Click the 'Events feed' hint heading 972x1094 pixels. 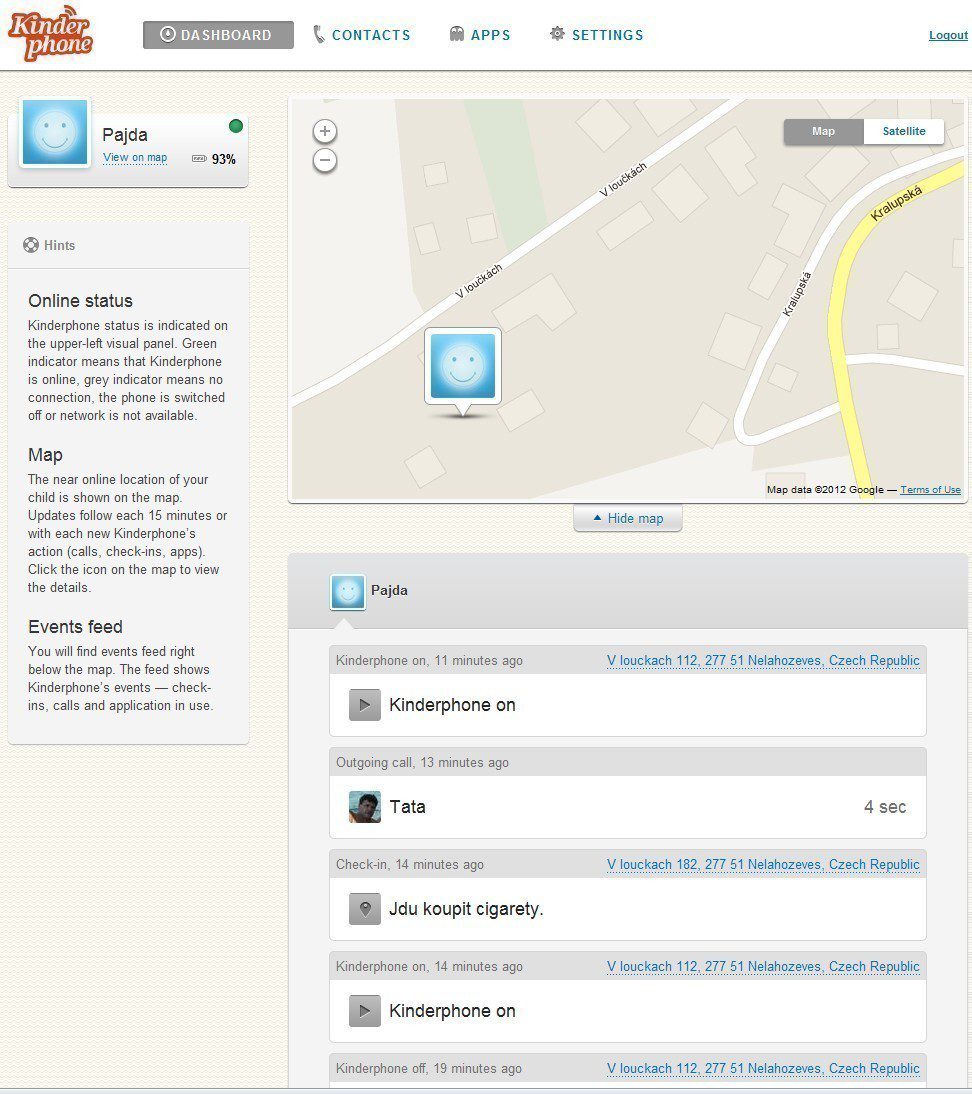75,627
